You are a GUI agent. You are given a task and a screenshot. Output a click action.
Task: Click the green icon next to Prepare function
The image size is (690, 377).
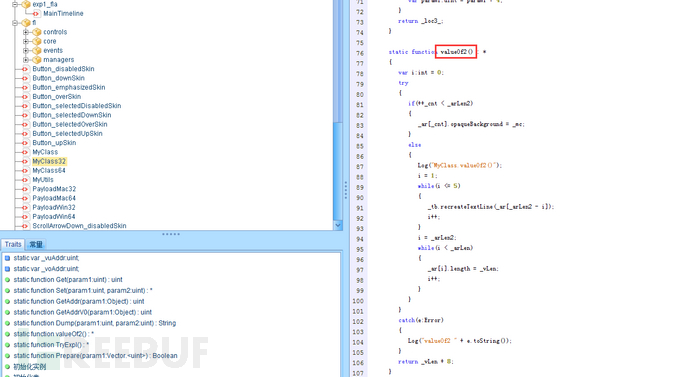point(7,356)
